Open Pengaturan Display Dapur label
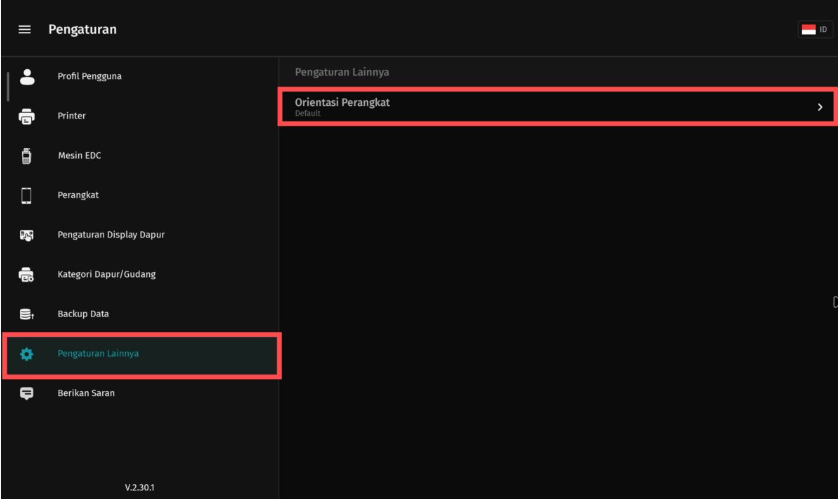Image resolution: width=838 pixels, height=499 pixels. point(111,235)
